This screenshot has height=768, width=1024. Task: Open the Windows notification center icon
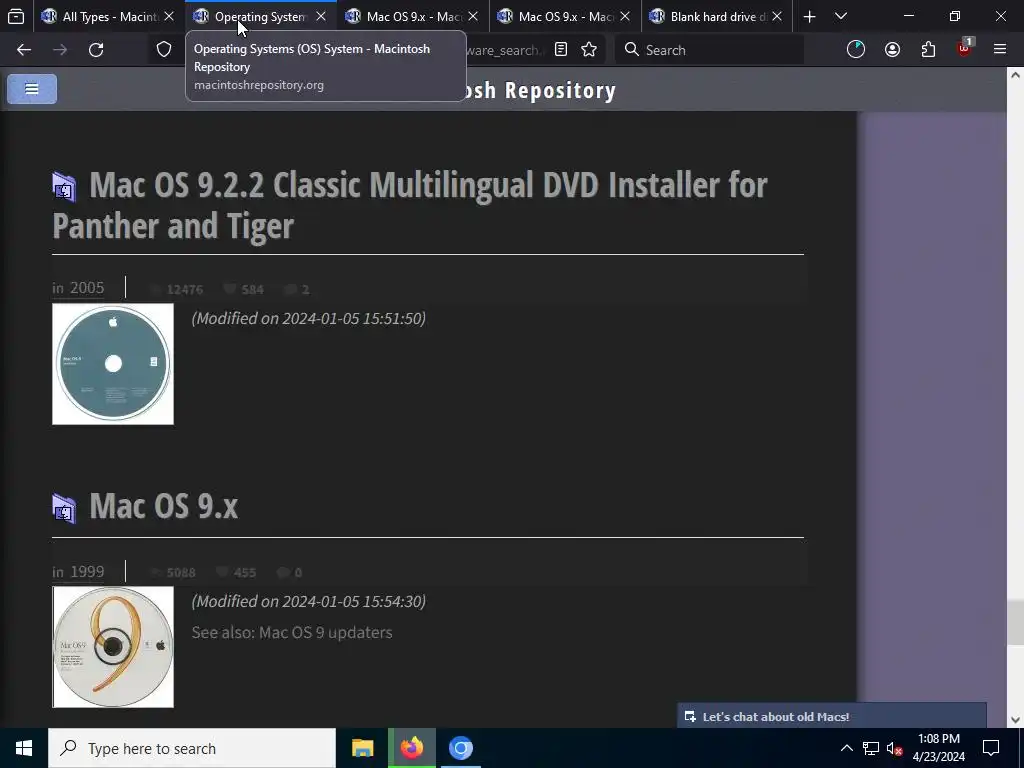point(991,748)
